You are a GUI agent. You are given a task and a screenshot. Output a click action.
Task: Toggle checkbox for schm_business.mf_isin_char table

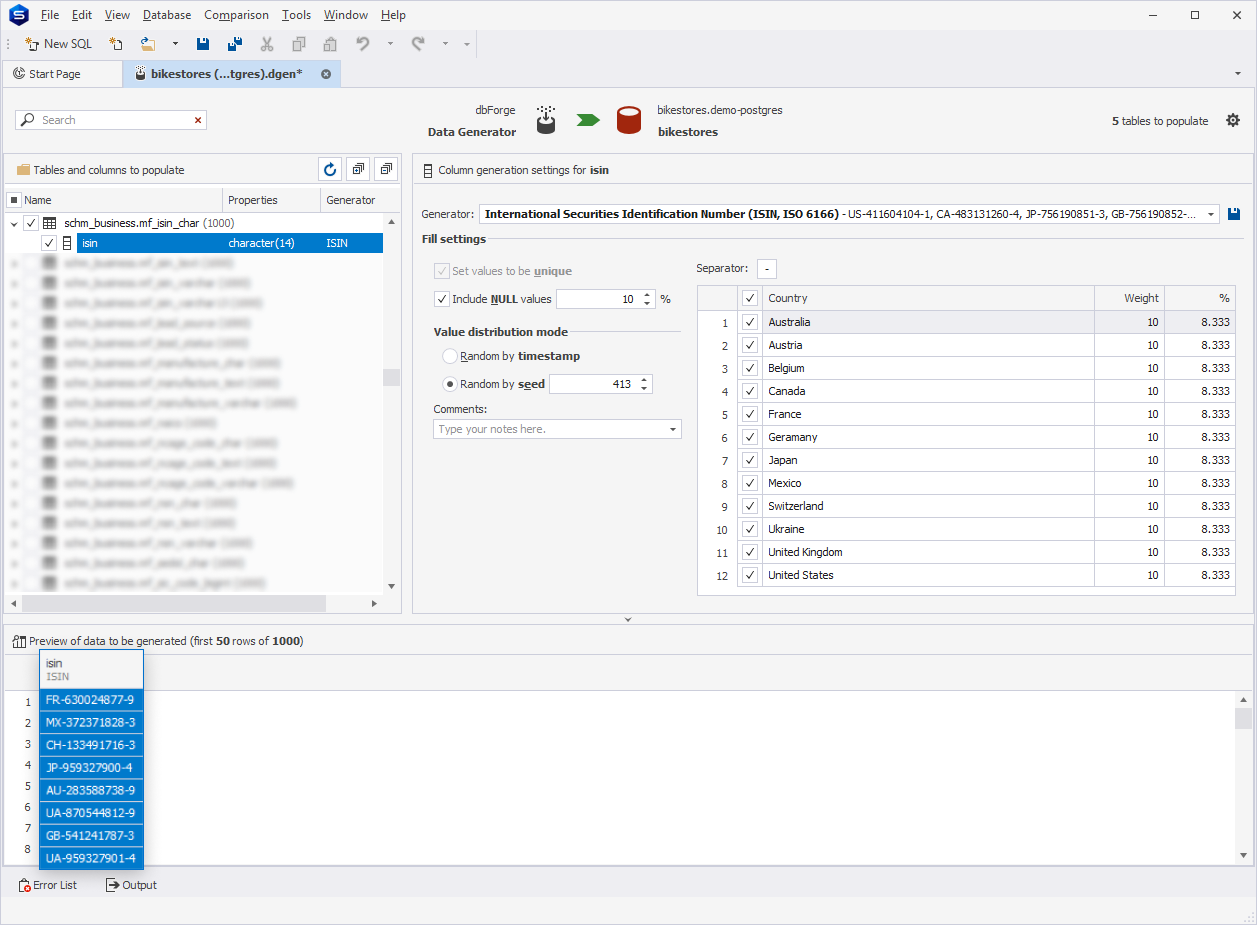pyautogui.click(x=31, y=223)
